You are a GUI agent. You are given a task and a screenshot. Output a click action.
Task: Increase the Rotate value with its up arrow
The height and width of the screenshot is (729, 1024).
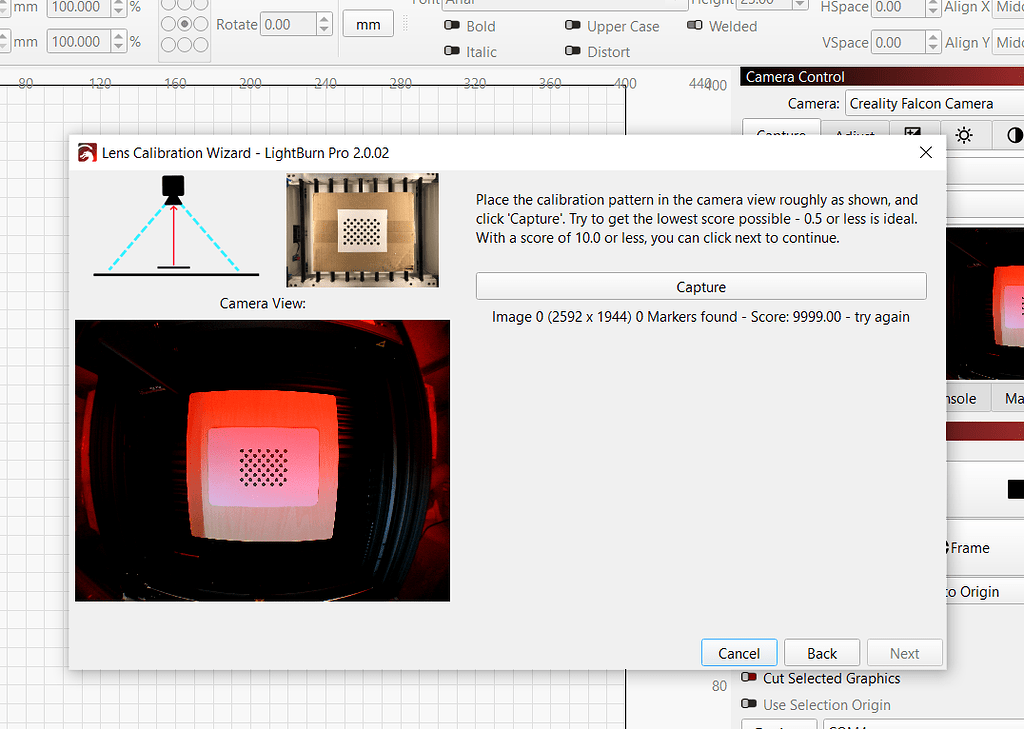[x=326, y=18]
